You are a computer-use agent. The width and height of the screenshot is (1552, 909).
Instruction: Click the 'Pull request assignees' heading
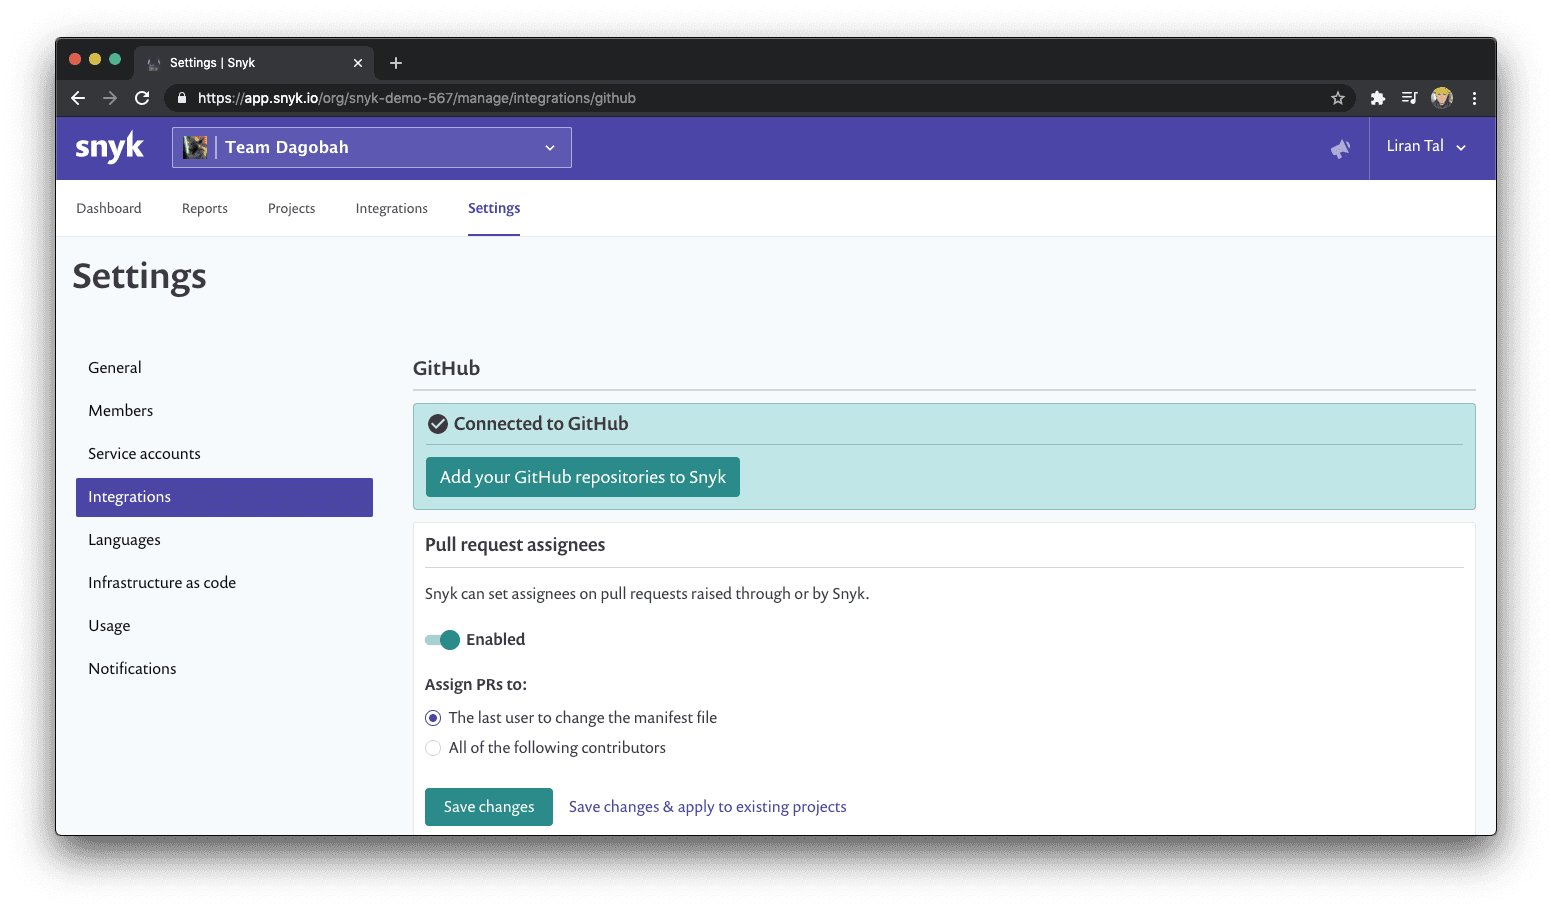coord(515,545)
